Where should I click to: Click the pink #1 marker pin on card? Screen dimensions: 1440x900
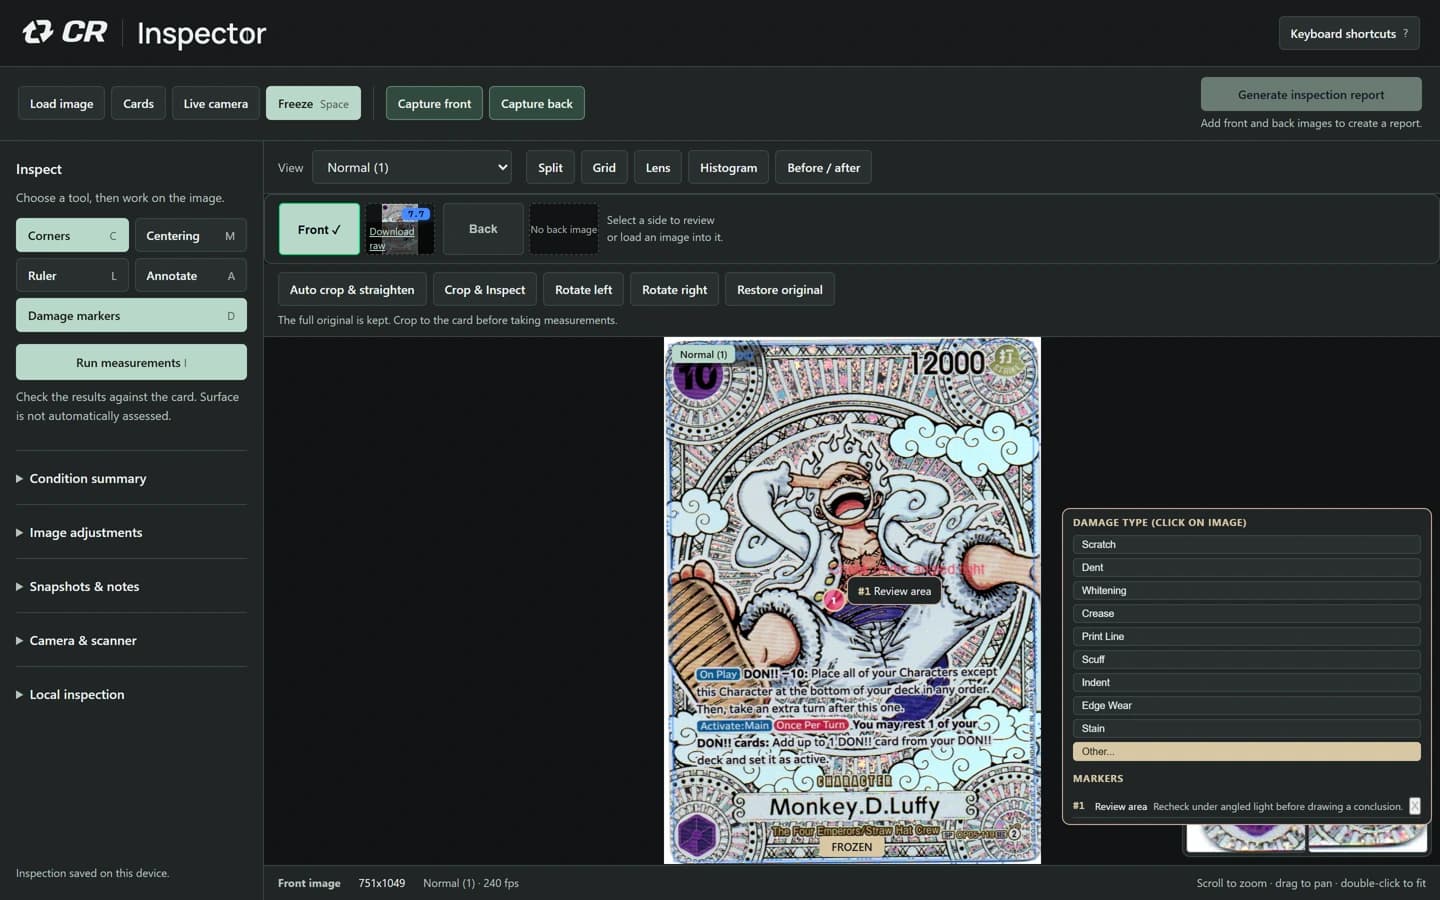click(833, 599)
